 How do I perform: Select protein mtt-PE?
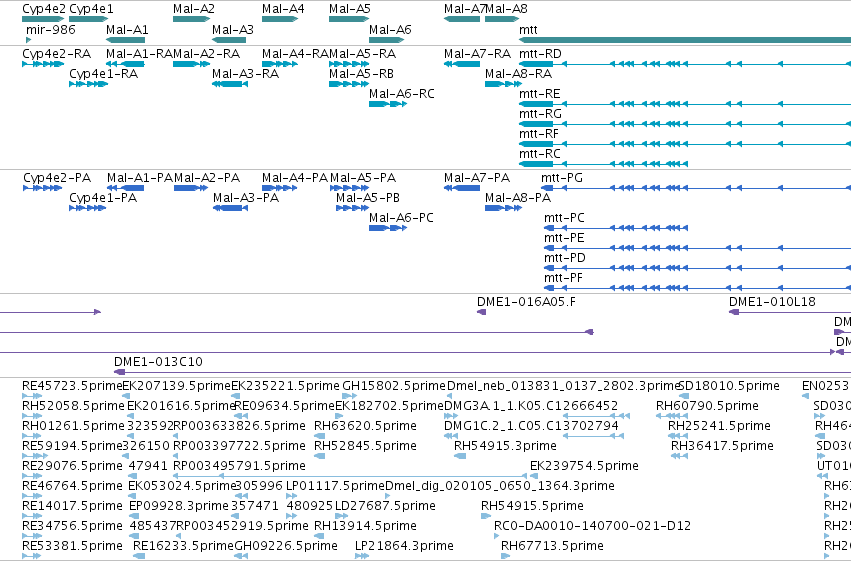(x=697, y=248)
